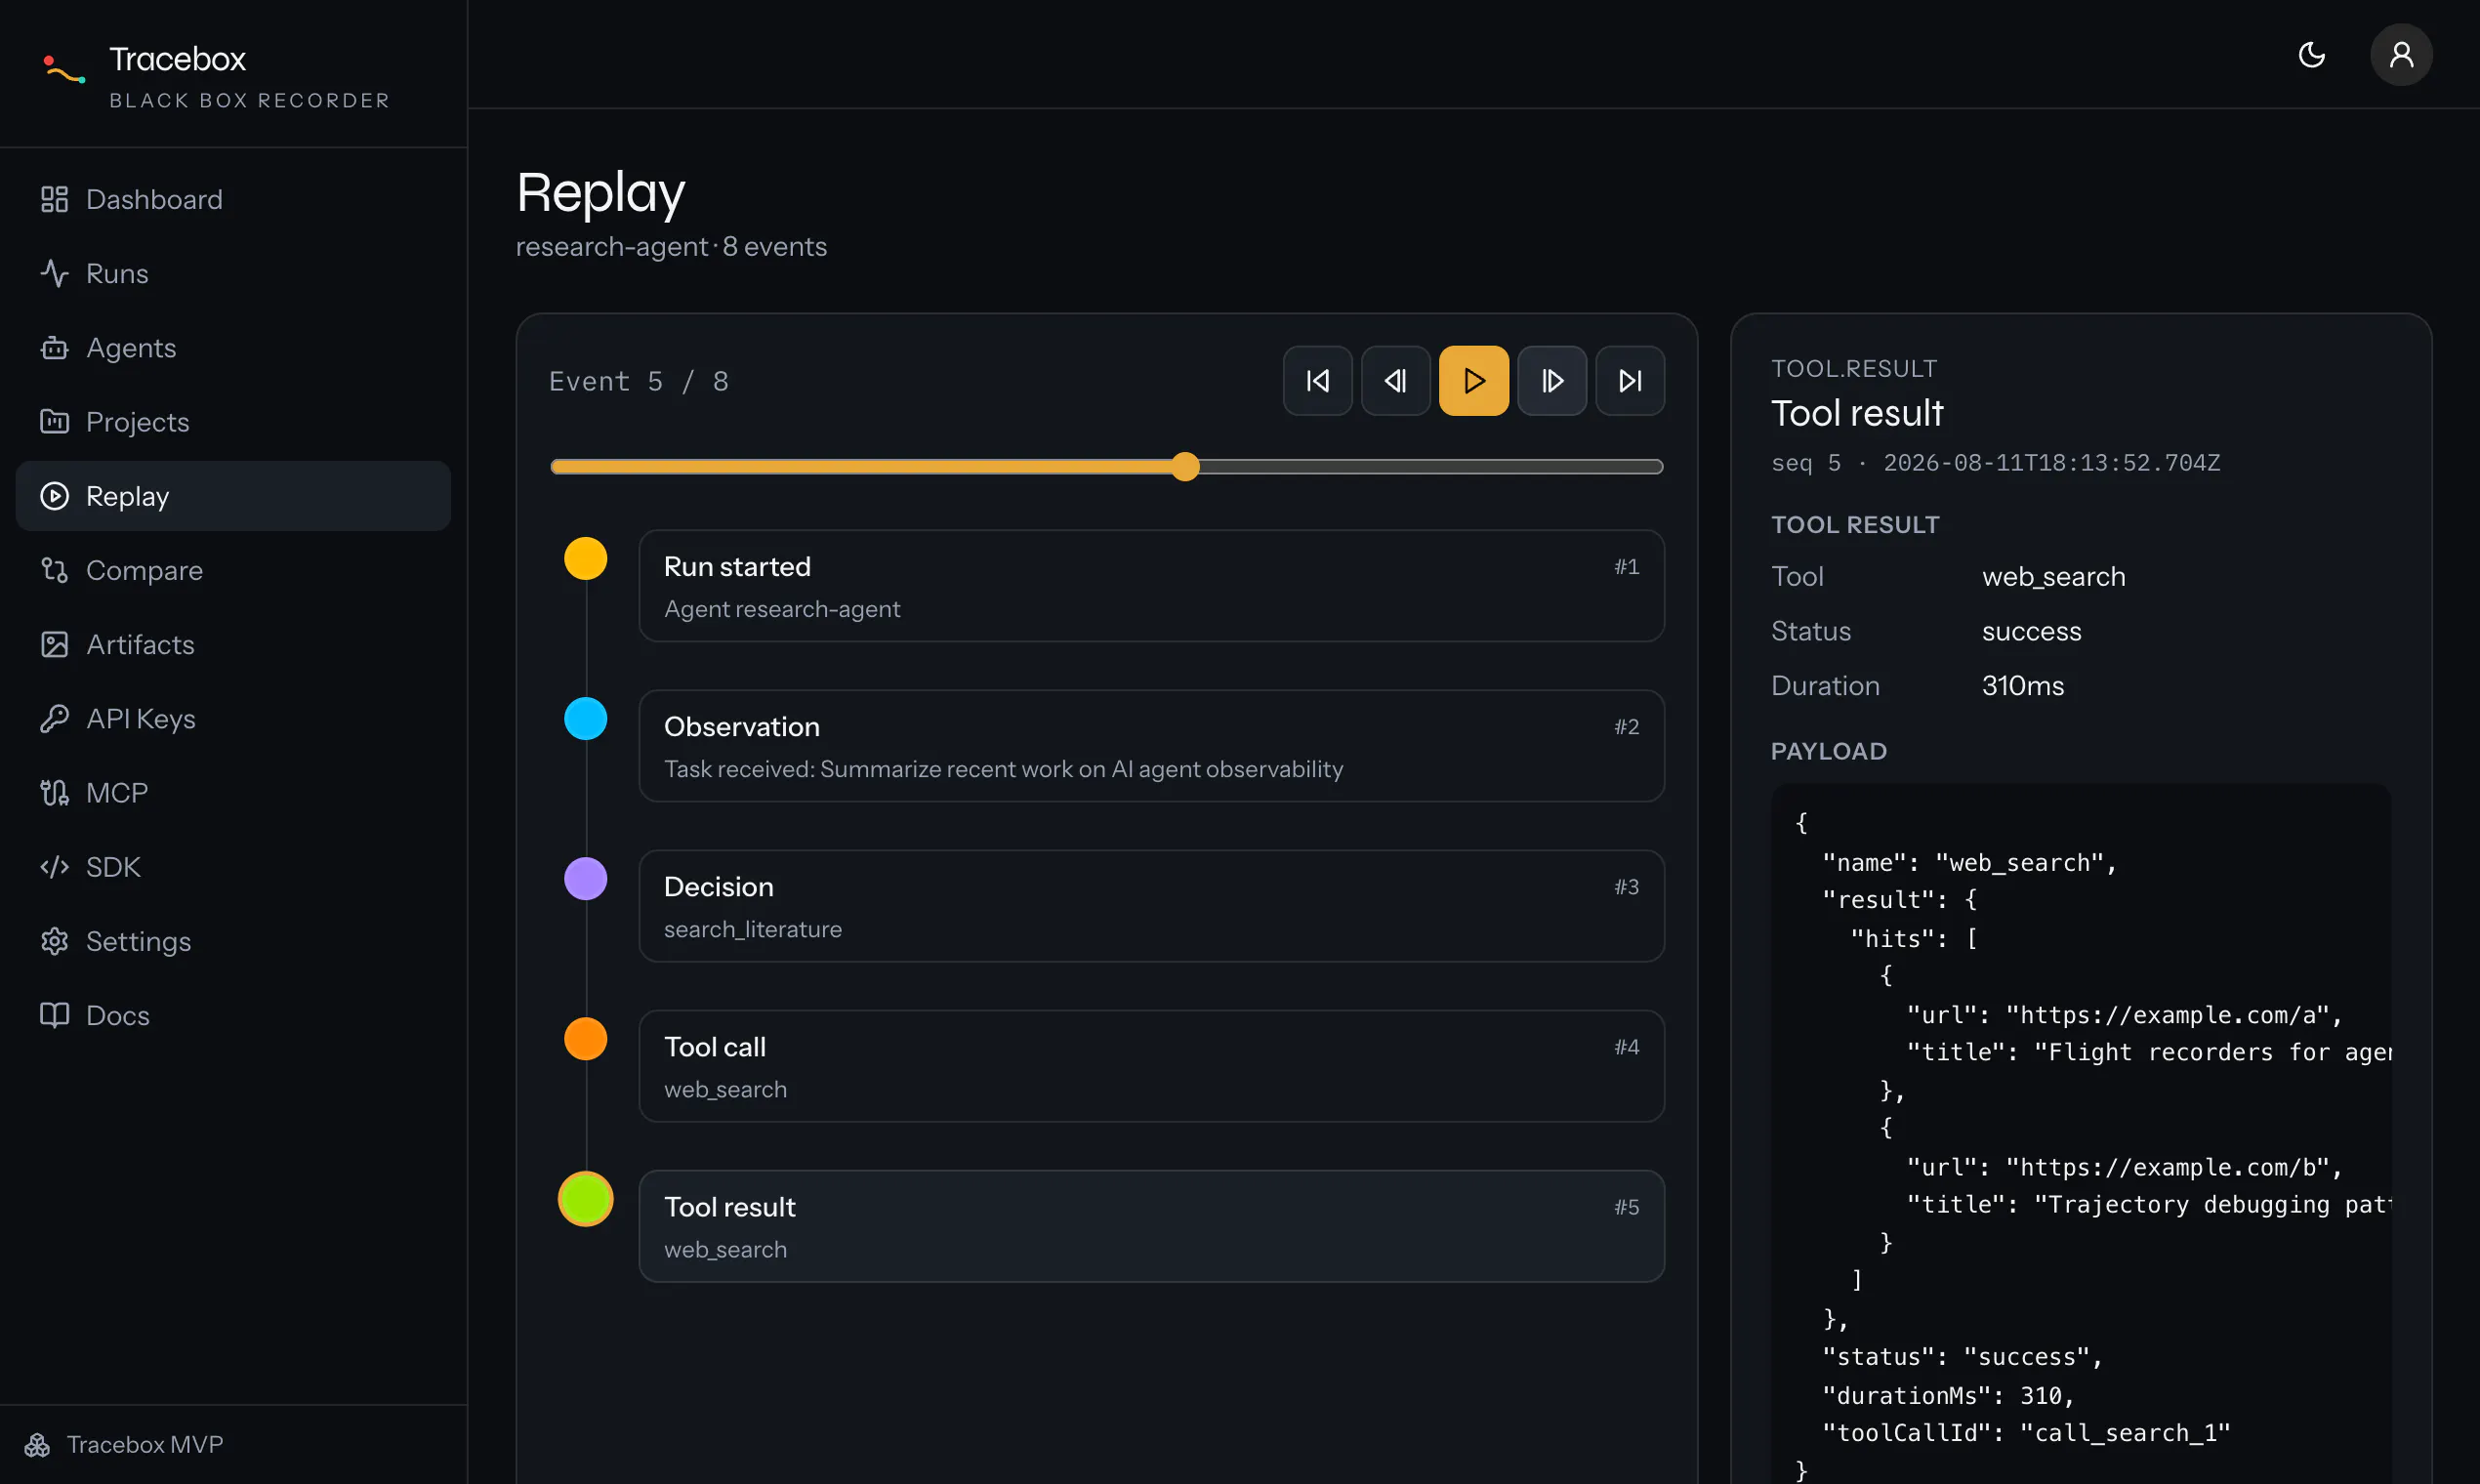Navigate to Agents
Image resolution: width=2480 pixels, height=1484 pixels.
coord(233,347)
